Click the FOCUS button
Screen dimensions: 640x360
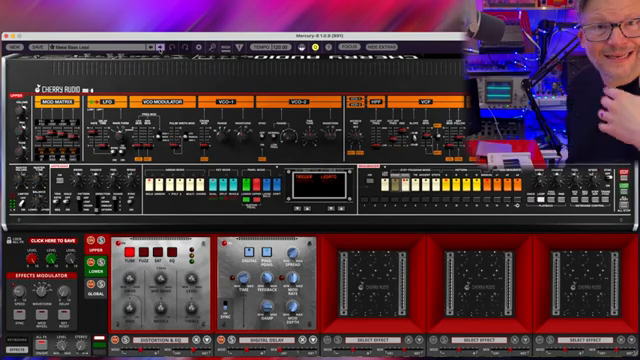pyautogui.click(x=349, y=47)
